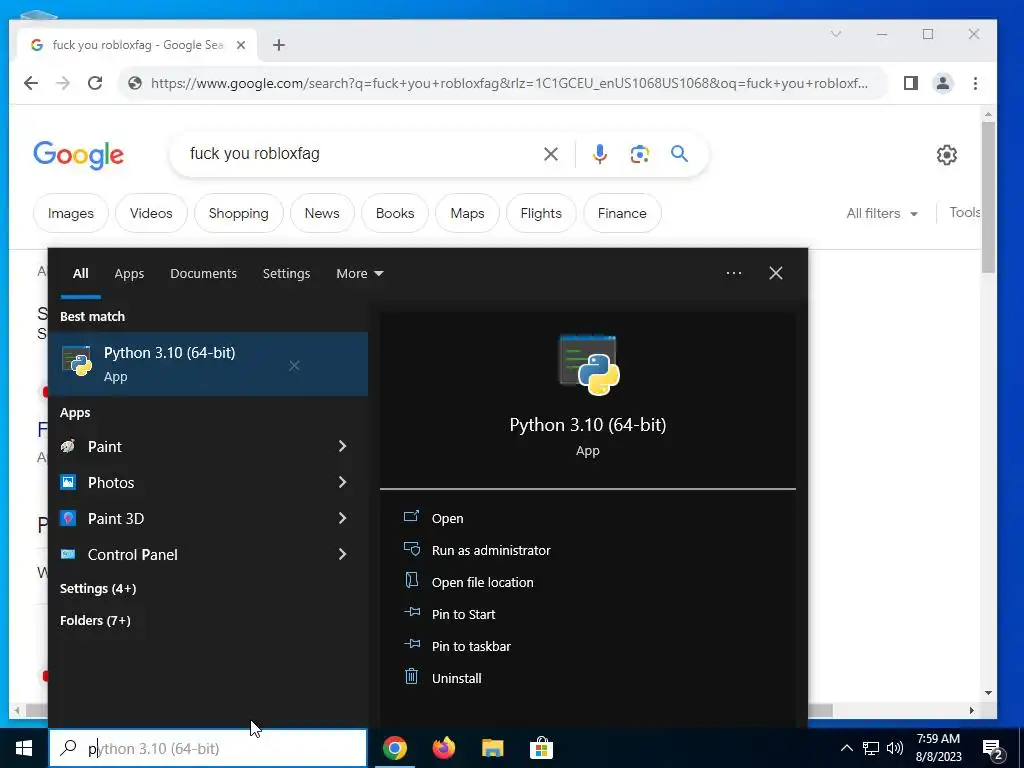Choose Uninstall for Python 3.10
This screenshot has width=1024, height=768.
(x=456, y=679)
